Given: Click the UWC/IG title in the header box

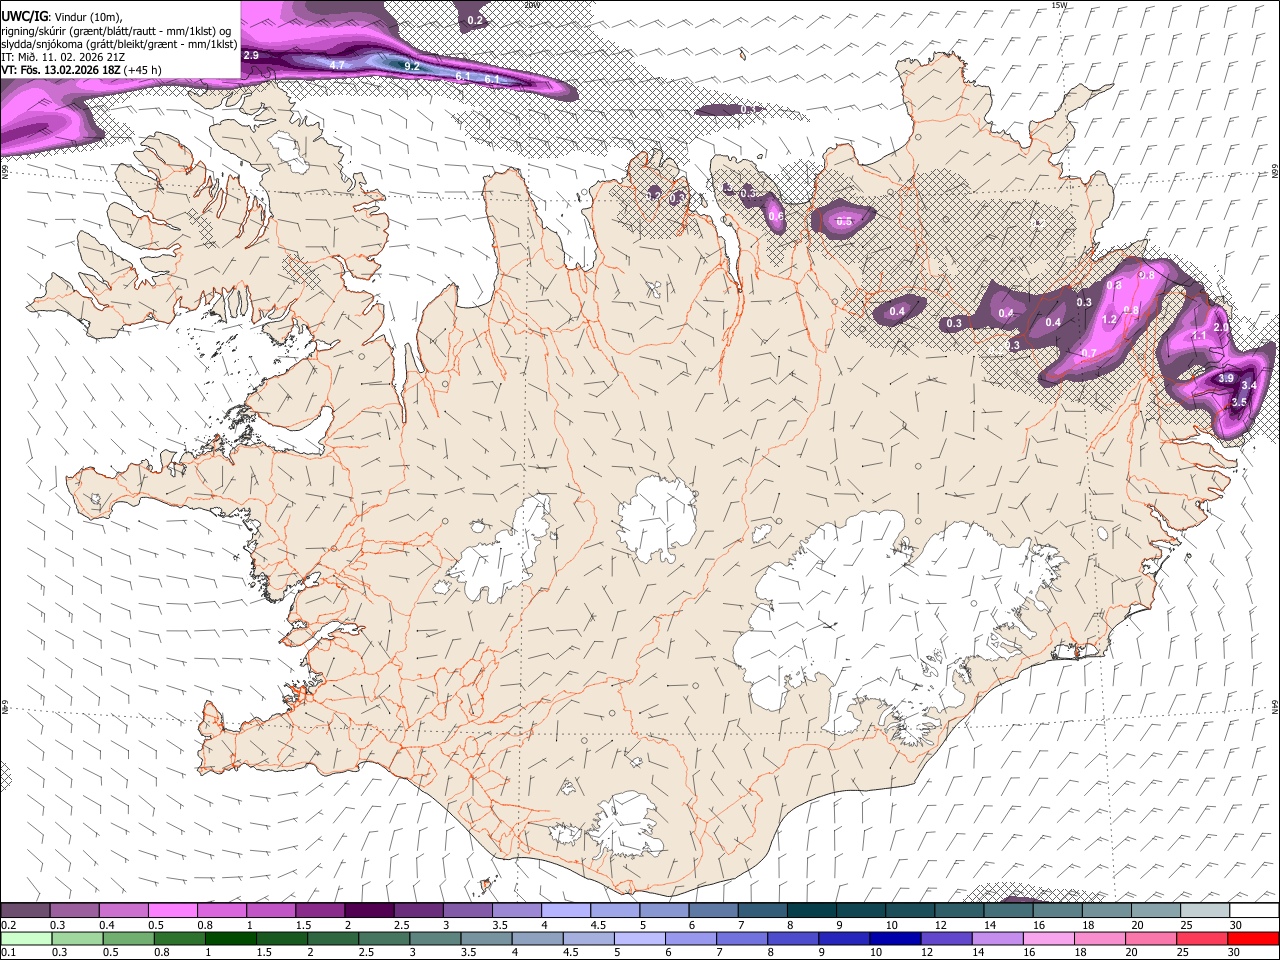Looking at the screenshot, I should [x=24, y=16].
